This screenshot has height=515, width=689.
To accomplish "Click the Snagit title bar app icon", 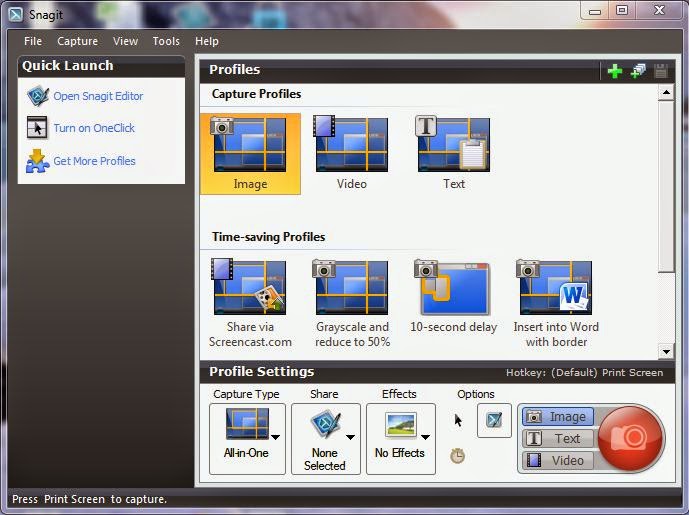I will tap(16, 15).
